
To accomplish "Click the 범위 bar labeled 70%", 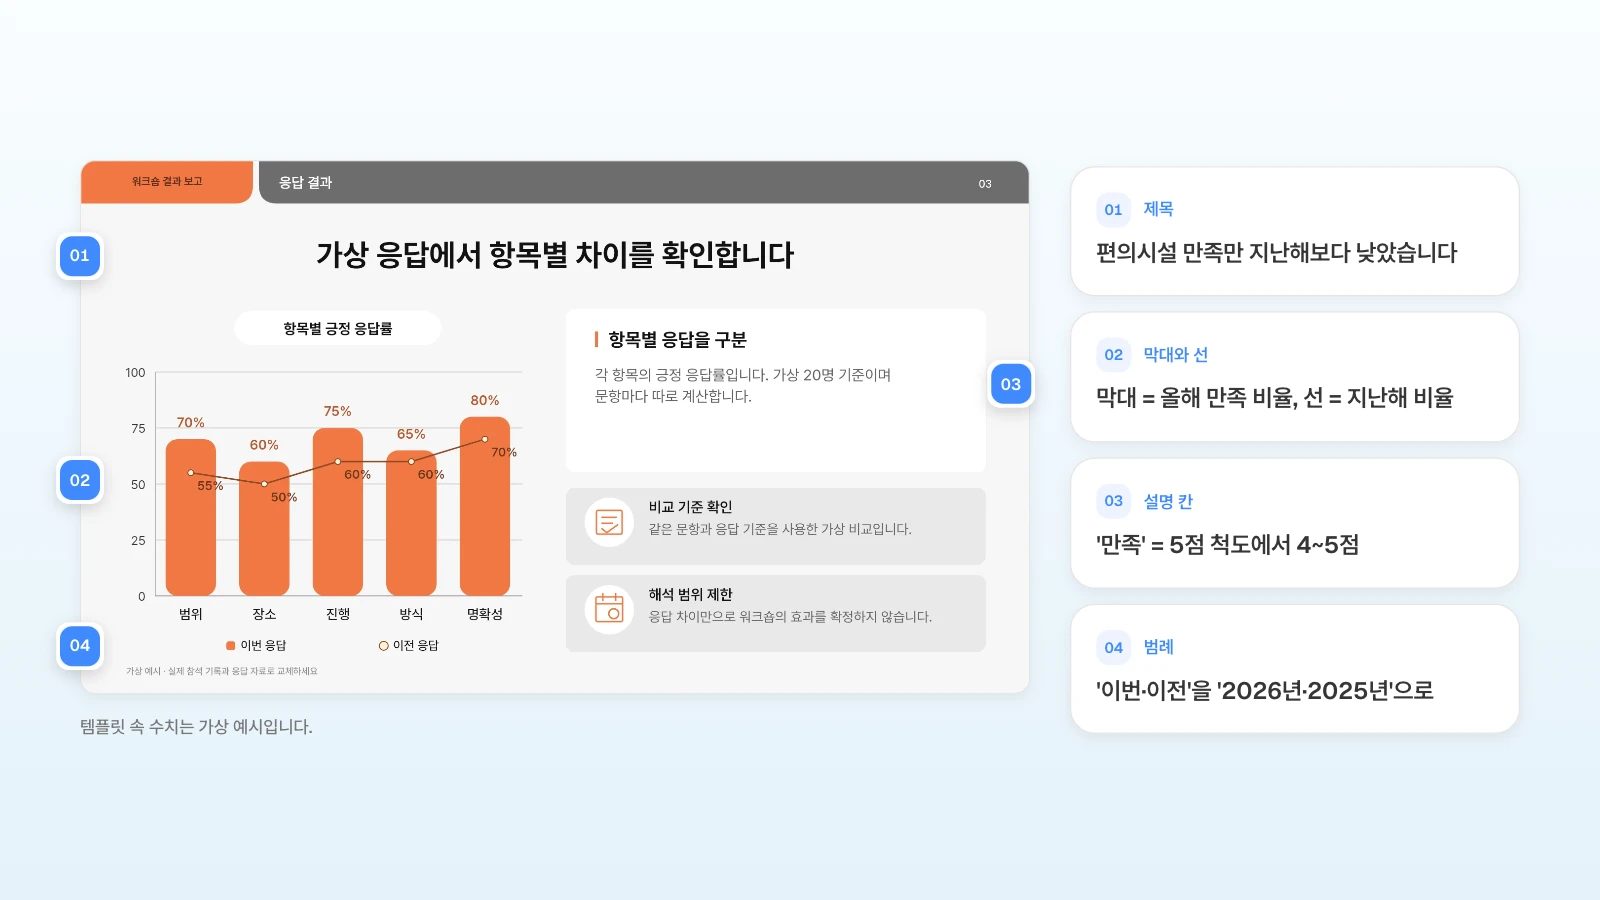I will tap(191, 517).
